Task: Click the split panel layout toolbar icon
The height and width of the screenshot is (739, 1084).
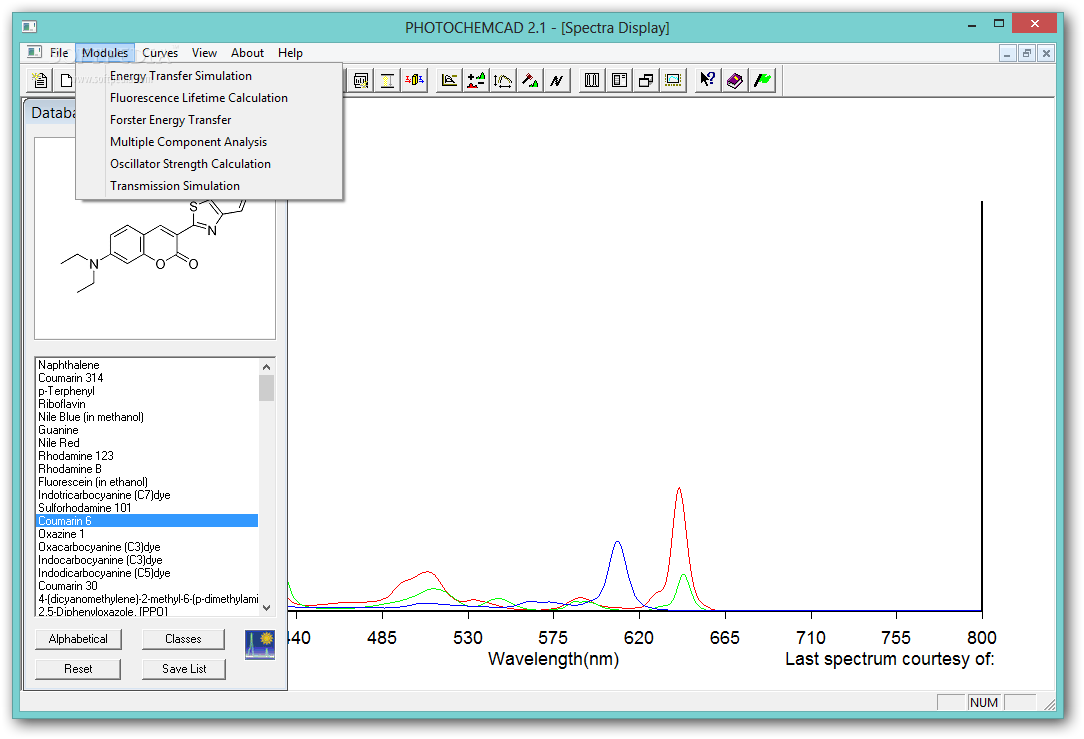Action: pyautogui.click(x=619, y=81)
